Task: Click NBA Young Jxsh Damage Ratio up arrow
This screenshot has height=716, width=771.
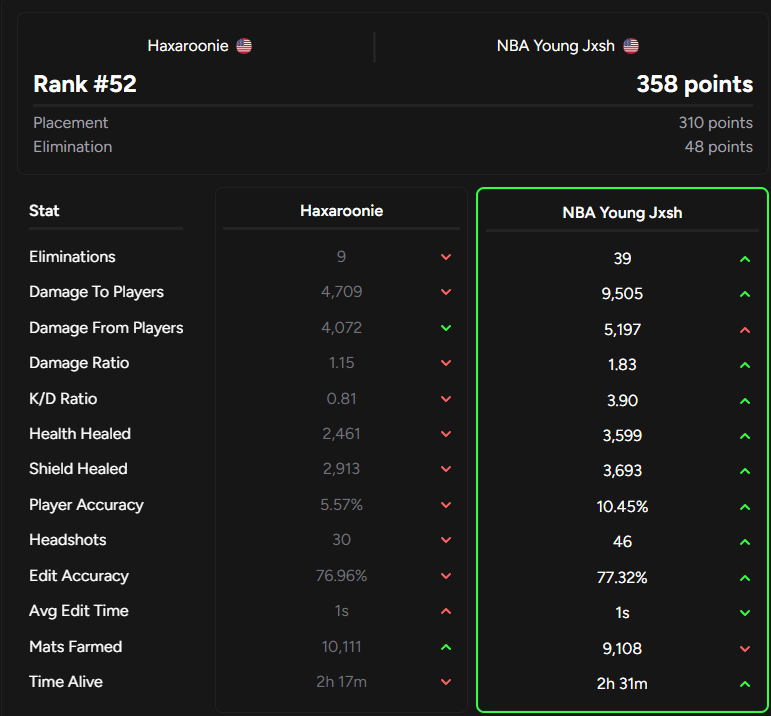Action: [745, 365]
